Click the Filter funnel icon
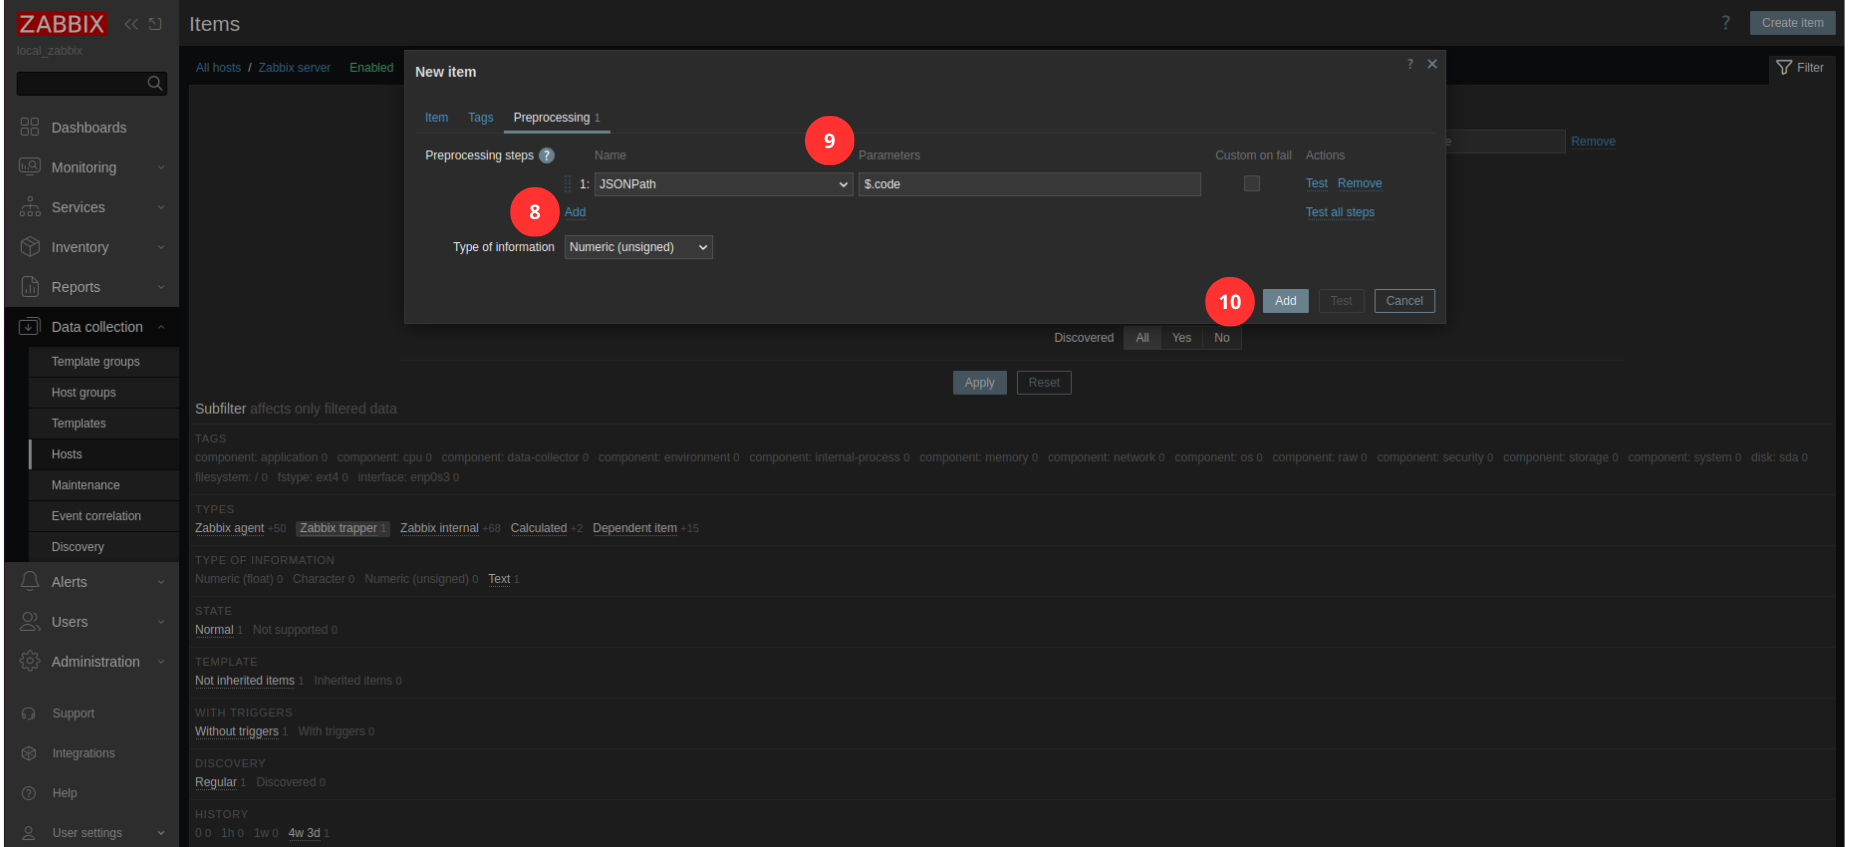The height and width of the screenshot is (847, 1849). 1784,68
